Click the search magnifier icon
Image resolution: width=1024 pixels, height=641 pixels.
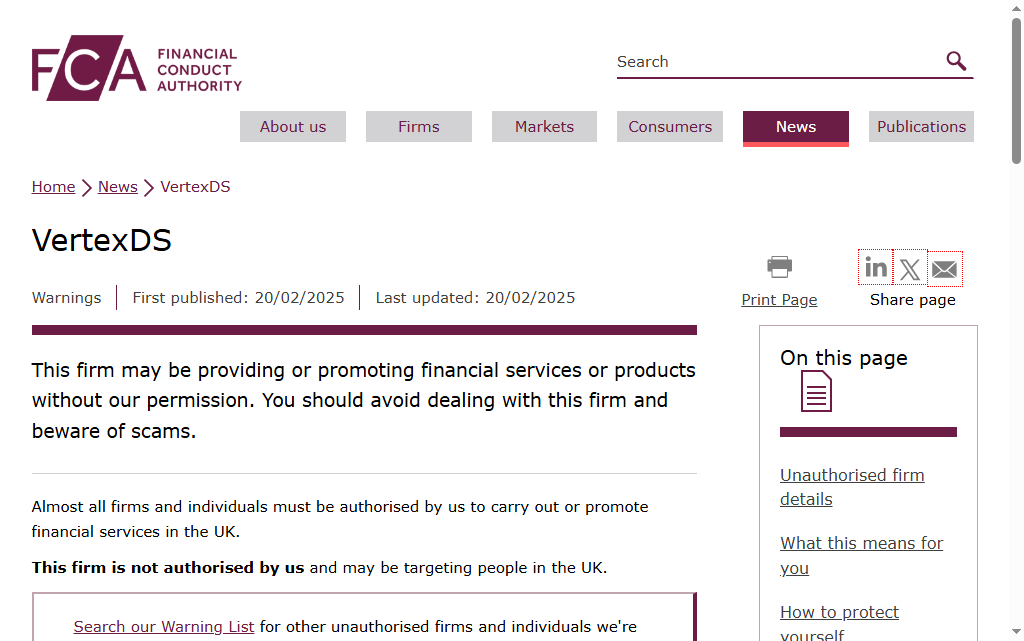coord(956,61)
